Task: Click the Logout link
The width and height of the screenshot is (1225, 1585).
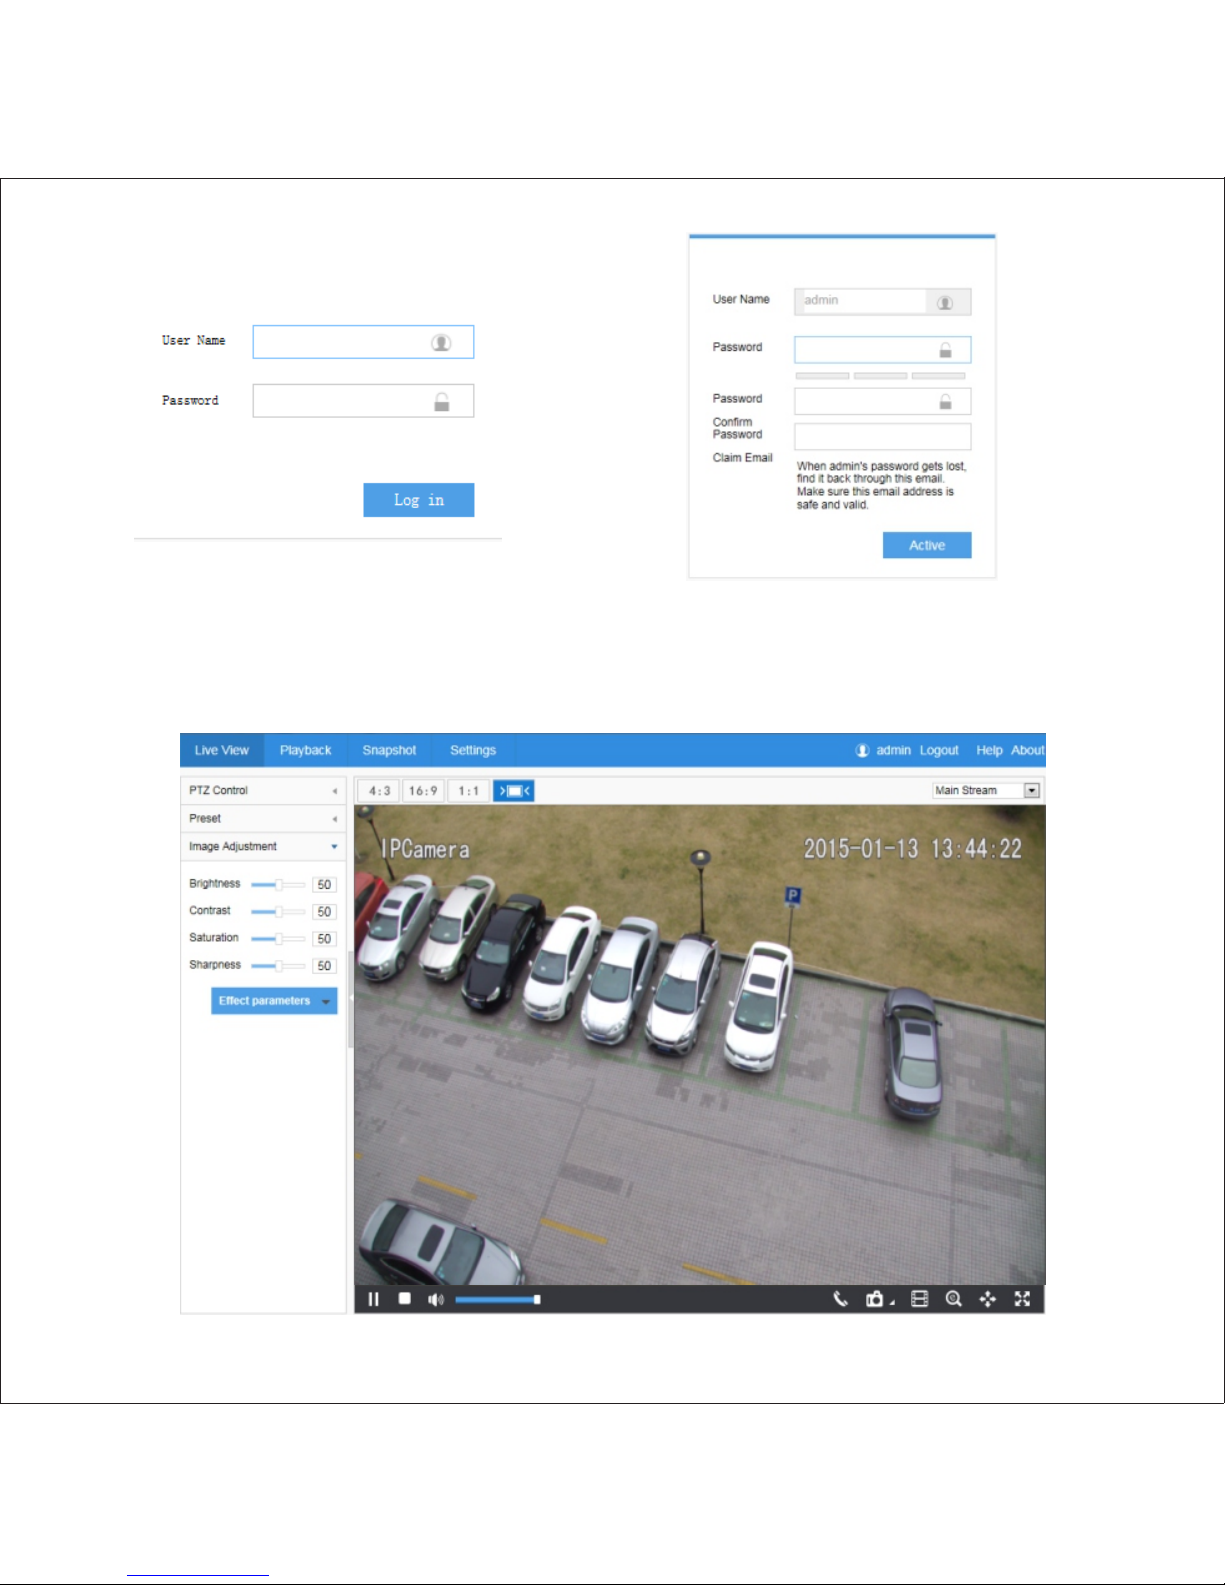Action: (x=939, y=750)
